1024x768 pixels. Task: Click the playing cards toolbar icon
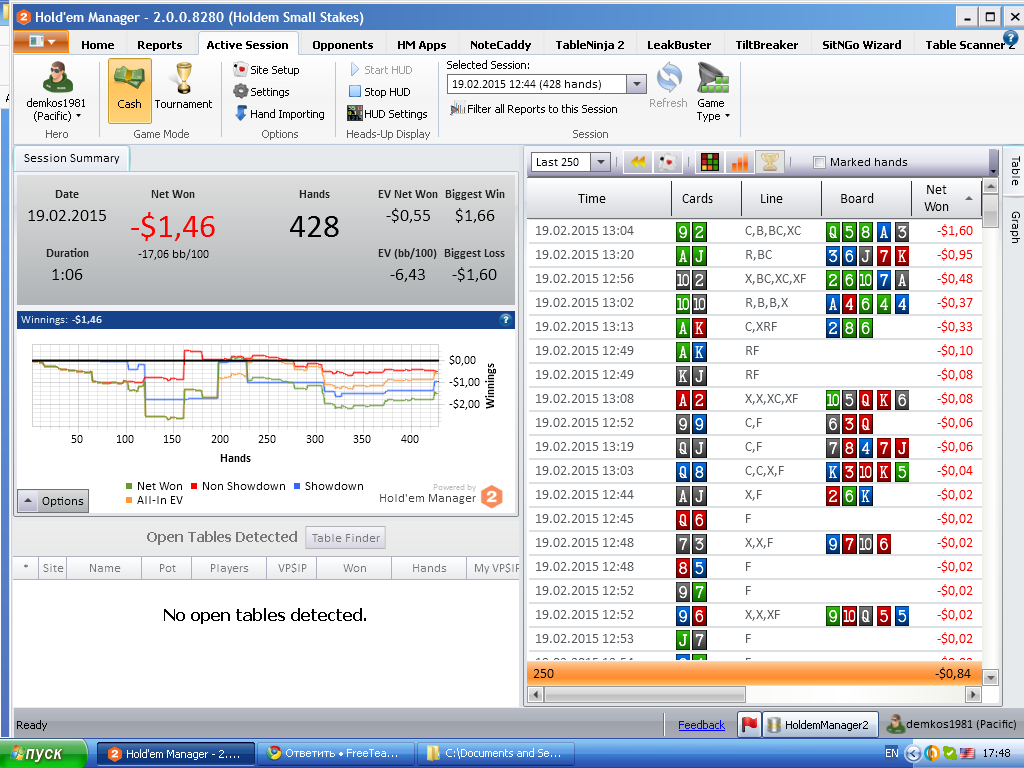coord(667,162)
